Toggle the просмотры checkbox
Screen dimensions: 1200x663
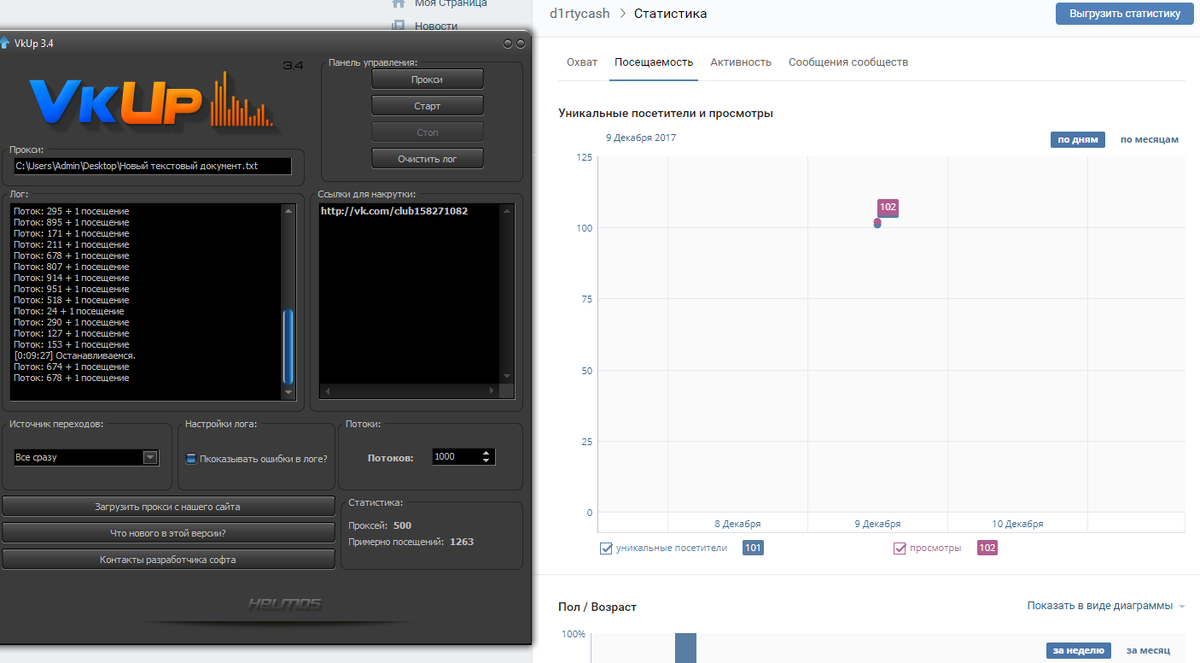[x=900, y=548]
